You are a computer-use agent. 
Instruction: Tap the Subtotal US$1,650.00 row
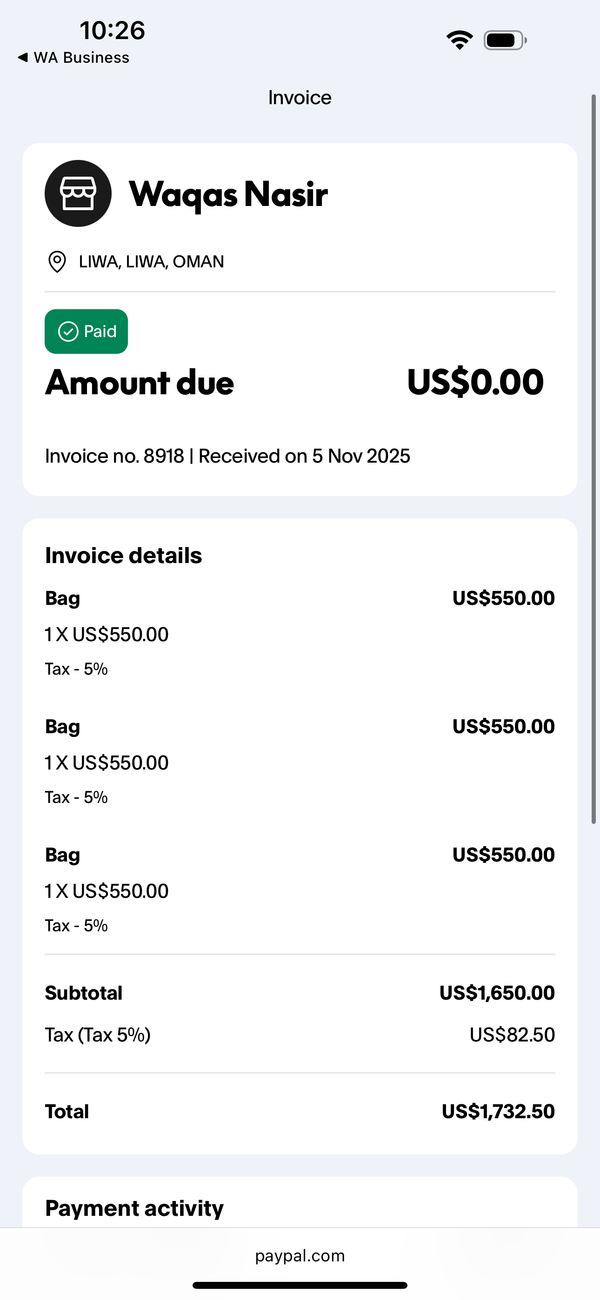pos(300,993)
